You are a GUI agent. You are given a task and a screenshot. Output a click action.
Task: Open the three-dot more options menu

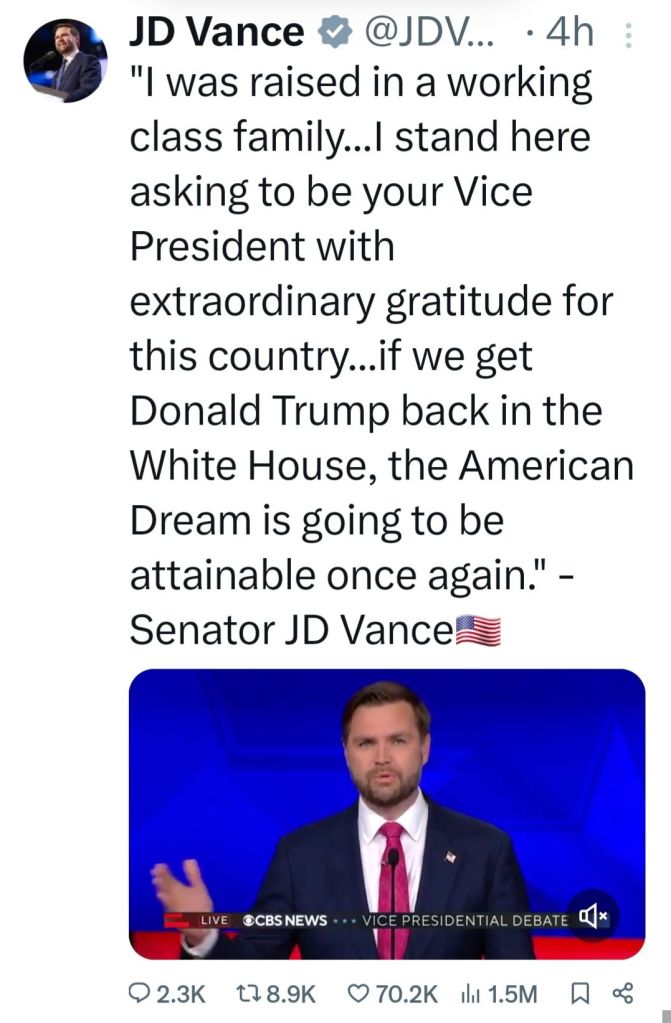tap(629, 35)
